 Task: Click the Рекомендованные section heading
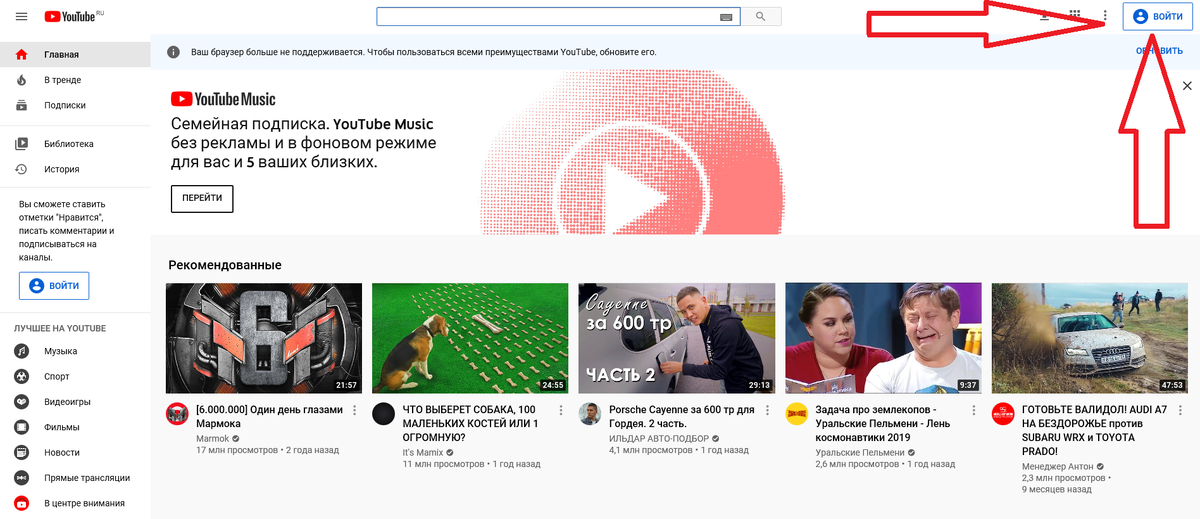coord(225,265)
